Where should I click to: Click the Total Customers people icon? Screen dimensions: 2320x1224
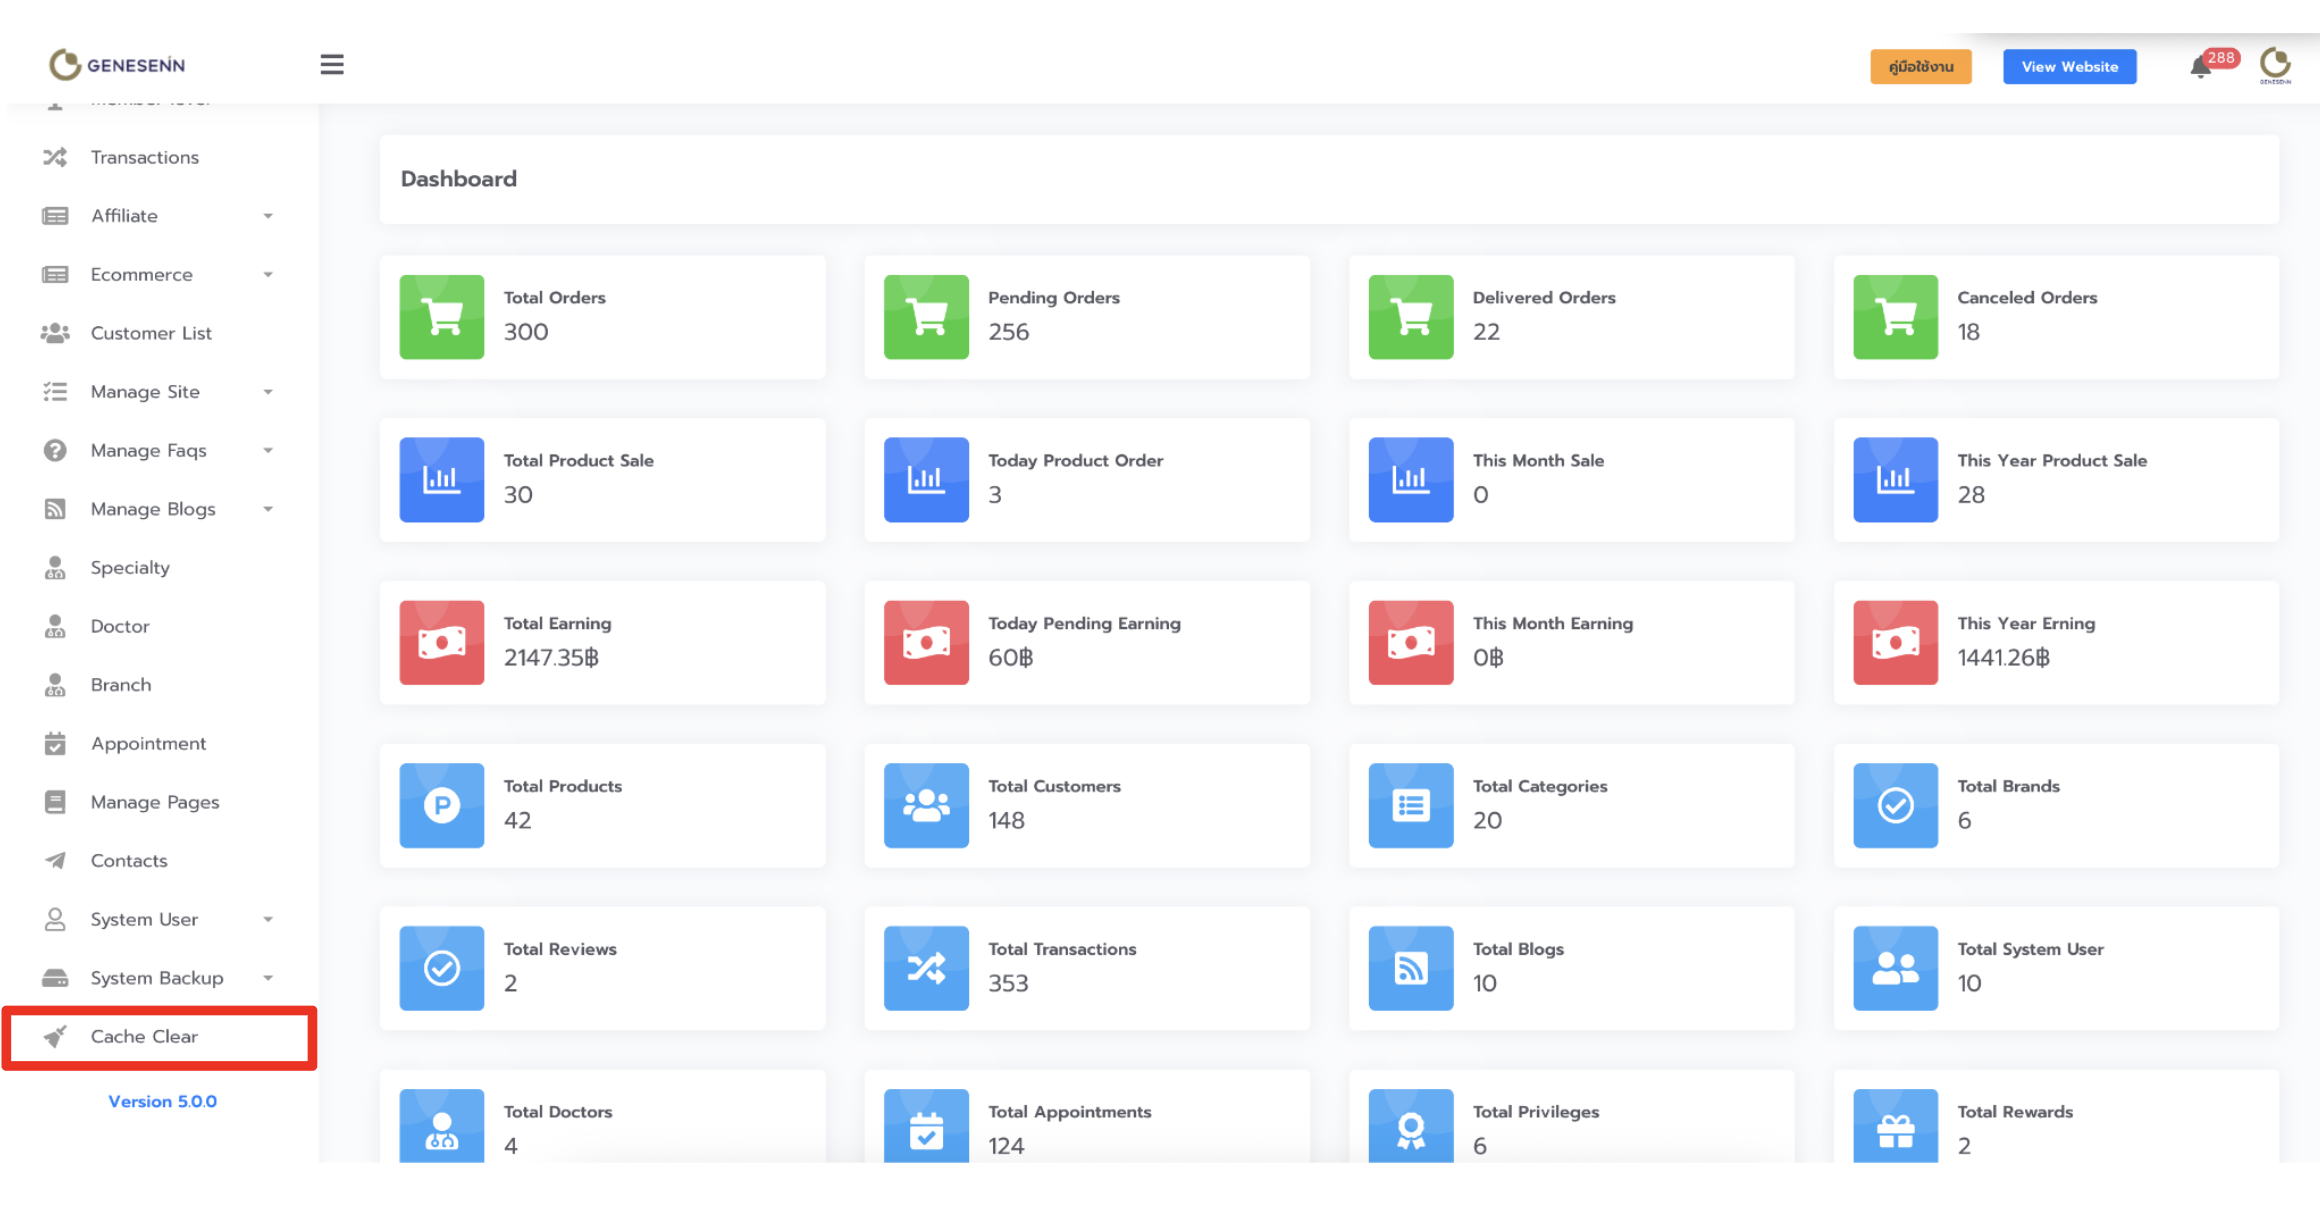click(926, 805)
